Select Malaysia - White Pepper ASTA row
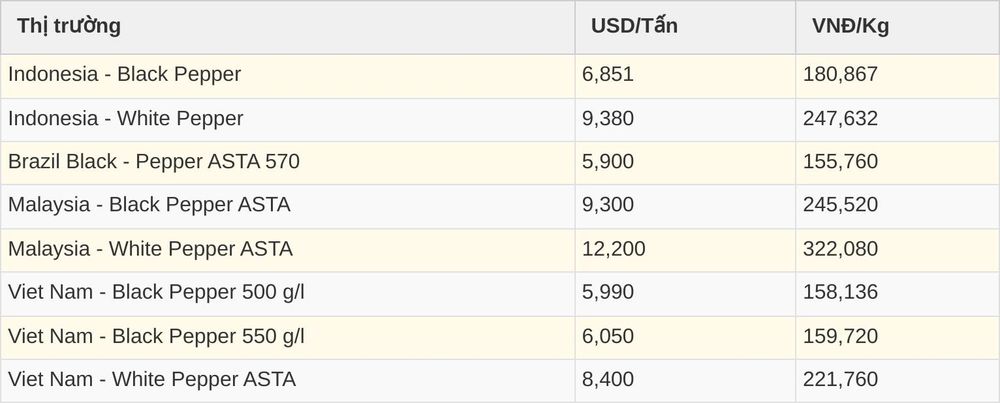The height and width of the screenshot is (403, 1000). [500, 251]
